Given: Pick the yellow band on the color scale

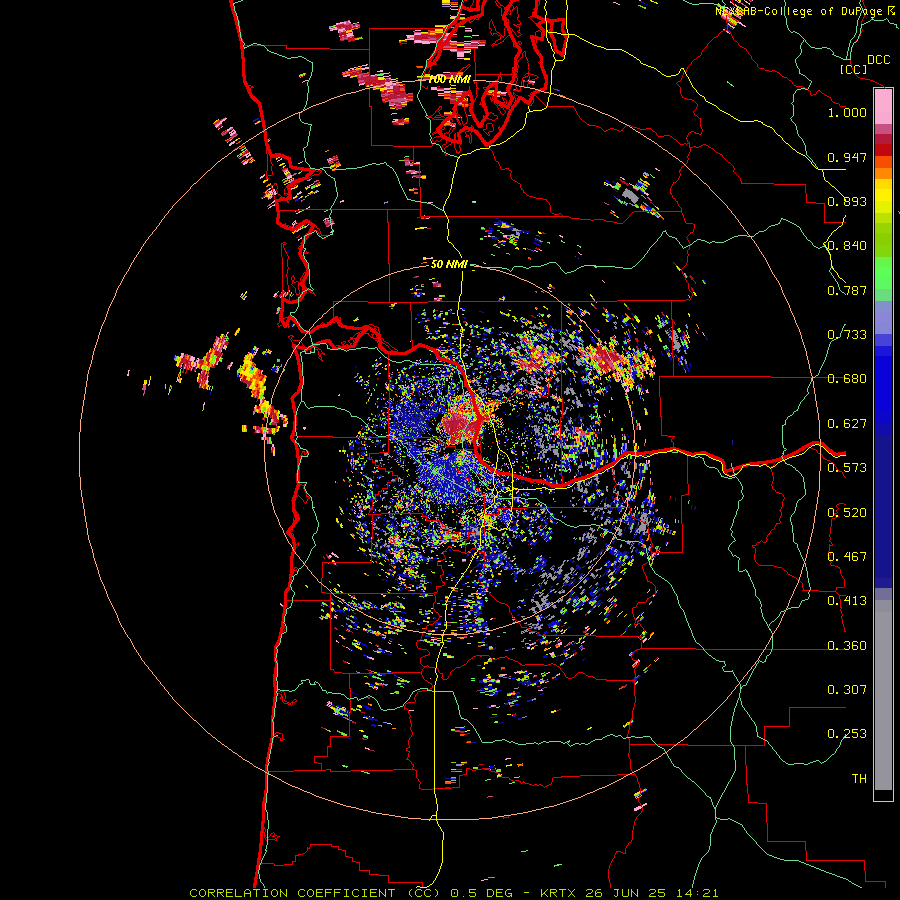Looking at the screenshot, I should (883, 197).
